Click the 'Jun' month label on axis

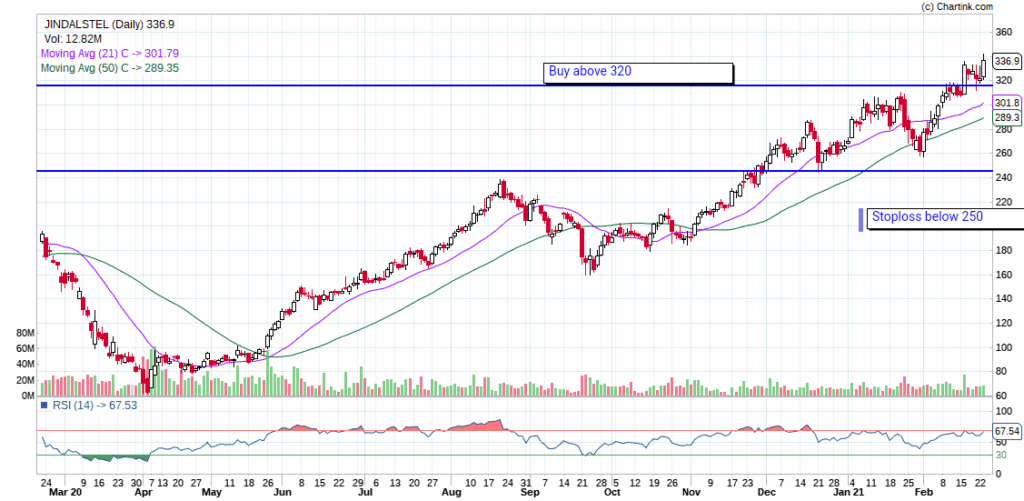pos(282,492)
